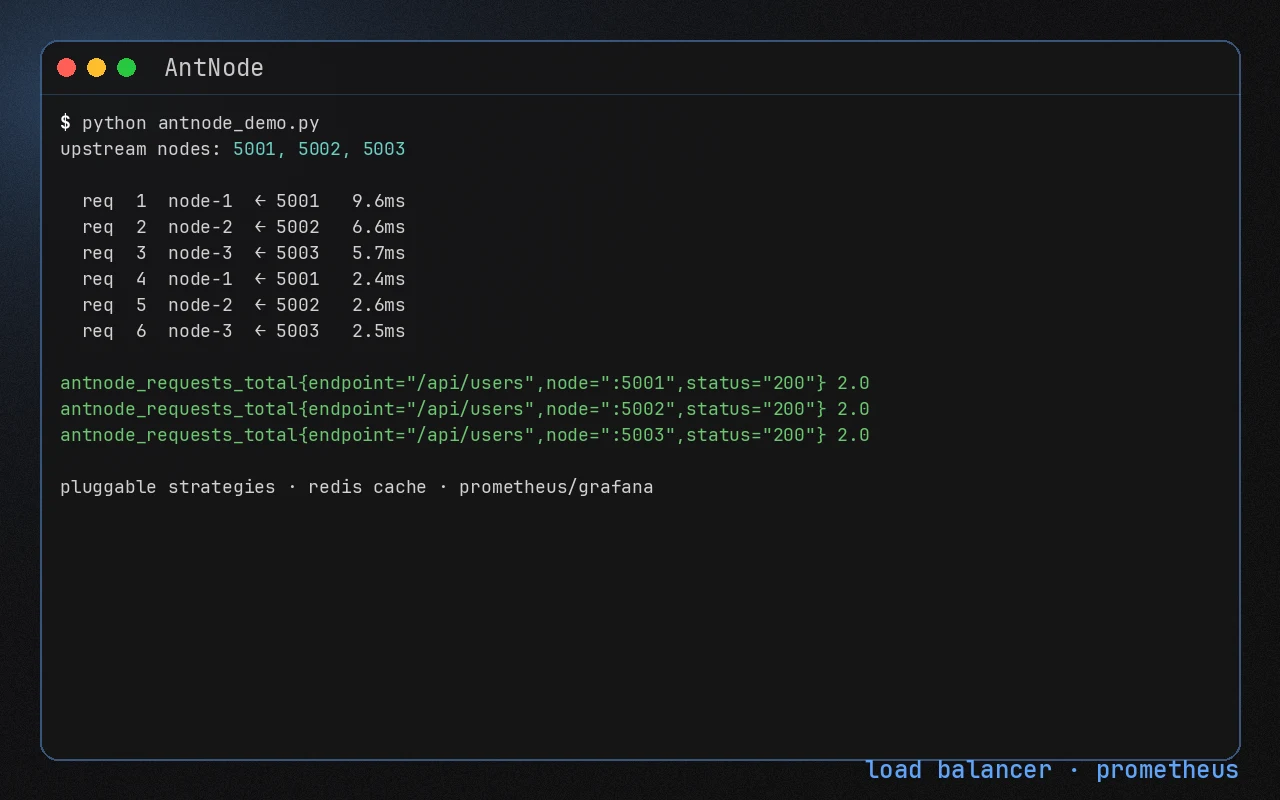This screenshot has width=1280, height=800.
Task: Click the AntNode window title
Action: [x=214, y=68]
